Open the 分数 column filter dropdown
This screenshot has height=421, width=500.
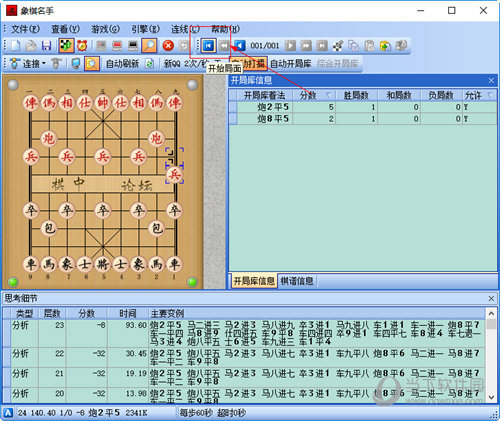[329, 96]
